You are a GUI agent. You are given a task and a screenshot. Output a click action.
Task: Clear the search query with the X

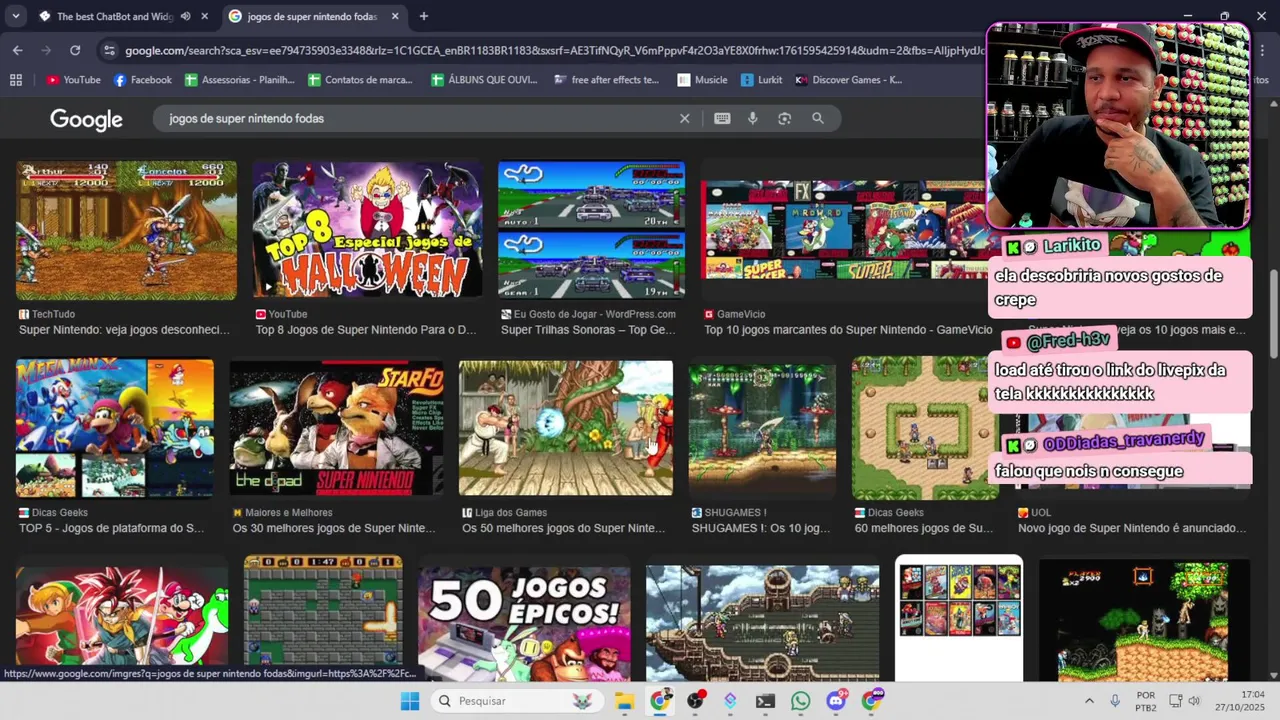tap(685, 118)
